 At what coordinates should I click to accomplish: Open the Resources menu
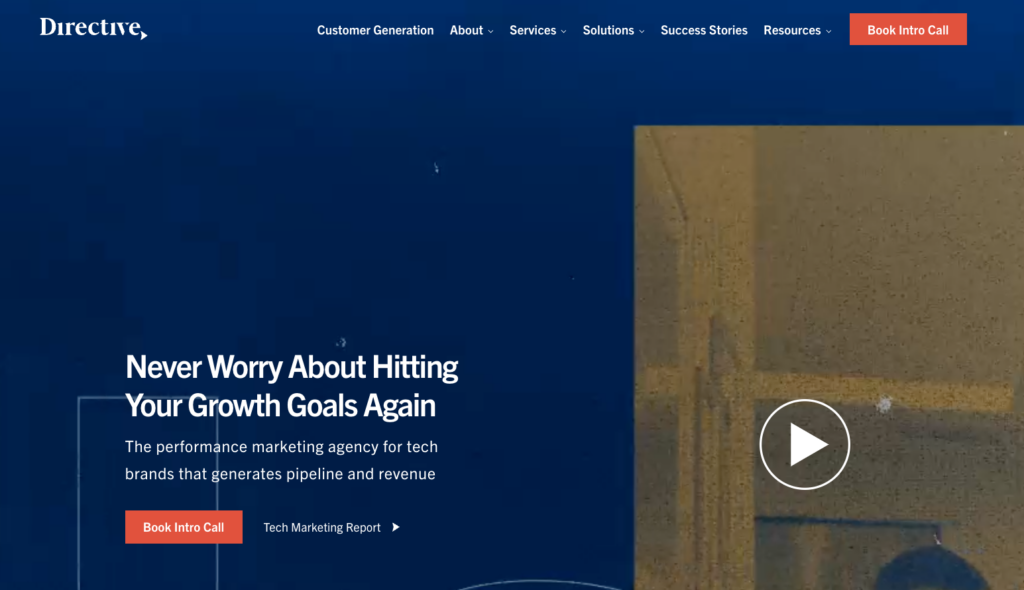coord(792,30)
